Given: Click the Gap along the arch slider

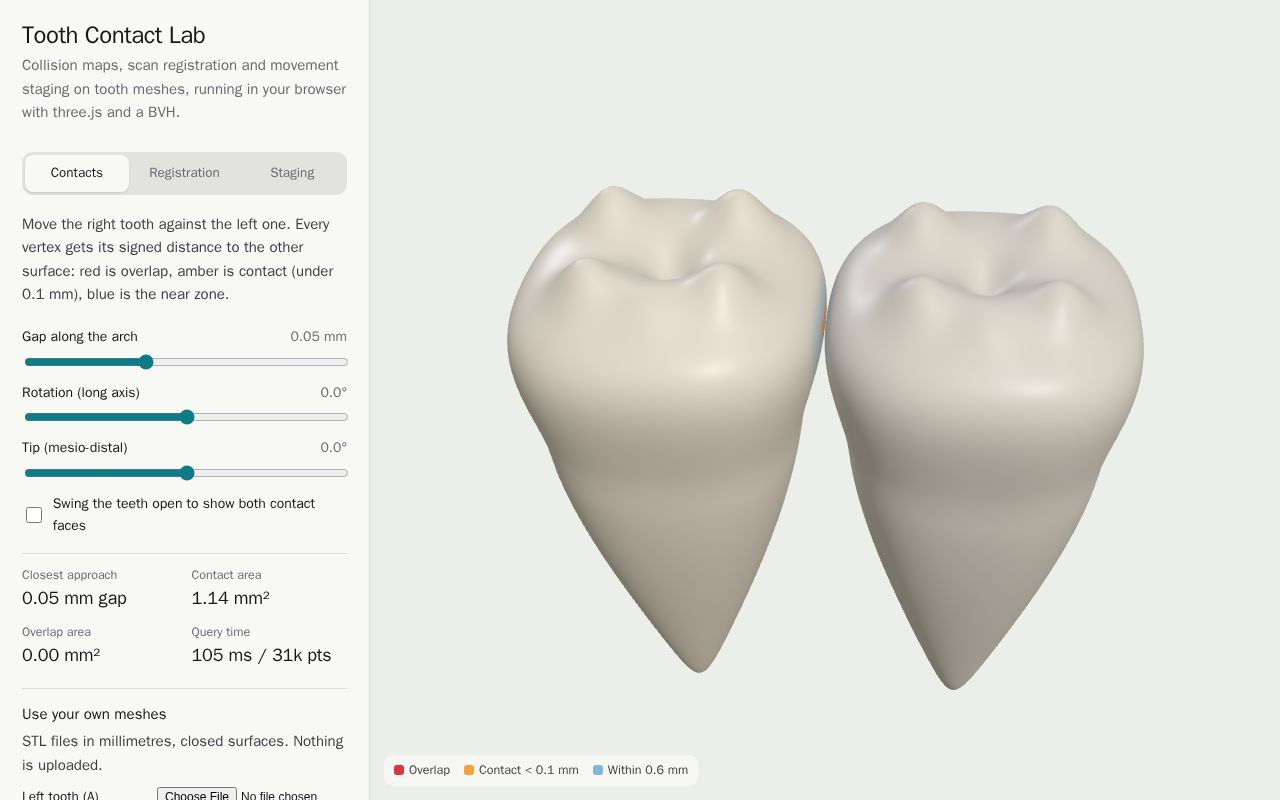Looking at the screenshot, I should pyautogui.click(x=185, y=362).
